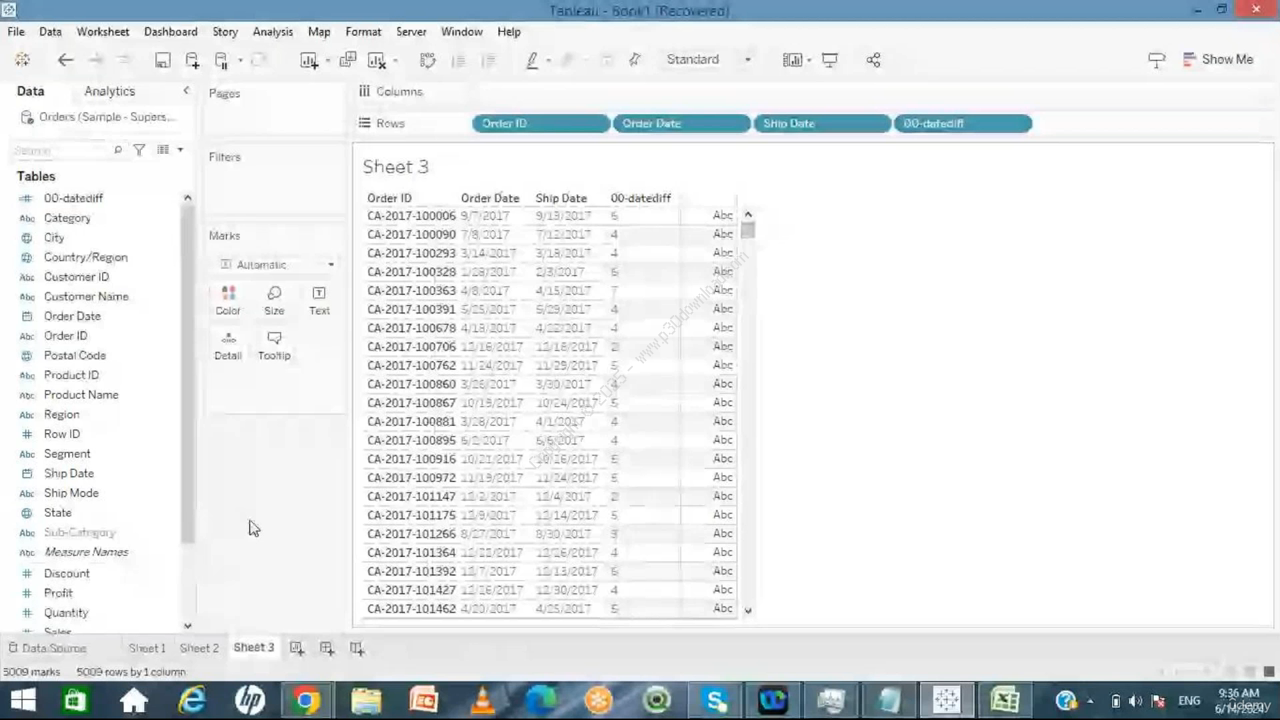
Task: Switch to the Sheet 1 tab
Action: [146, 648]
